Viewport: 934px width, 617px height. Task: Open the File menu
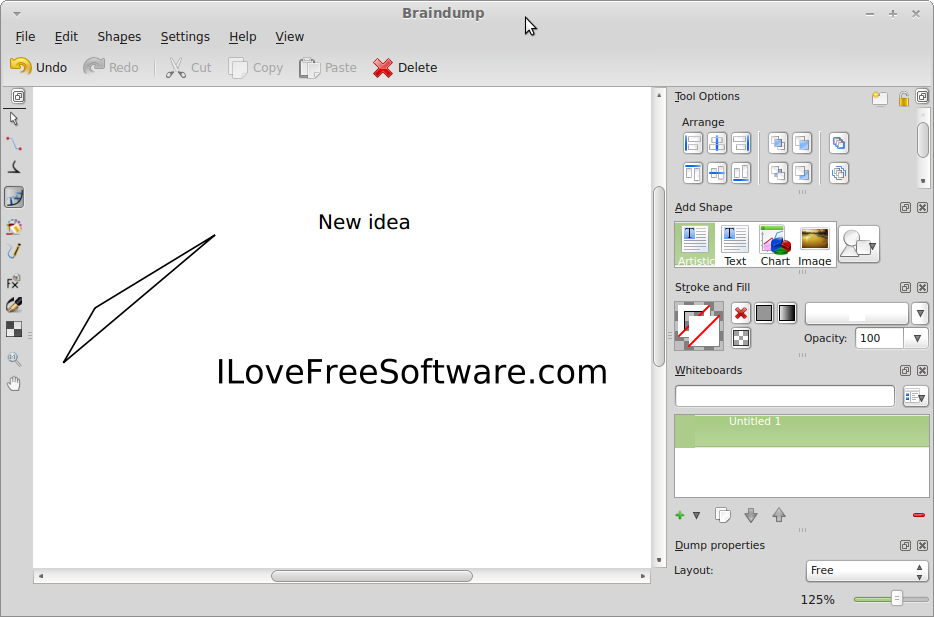[x=25, y=37]
